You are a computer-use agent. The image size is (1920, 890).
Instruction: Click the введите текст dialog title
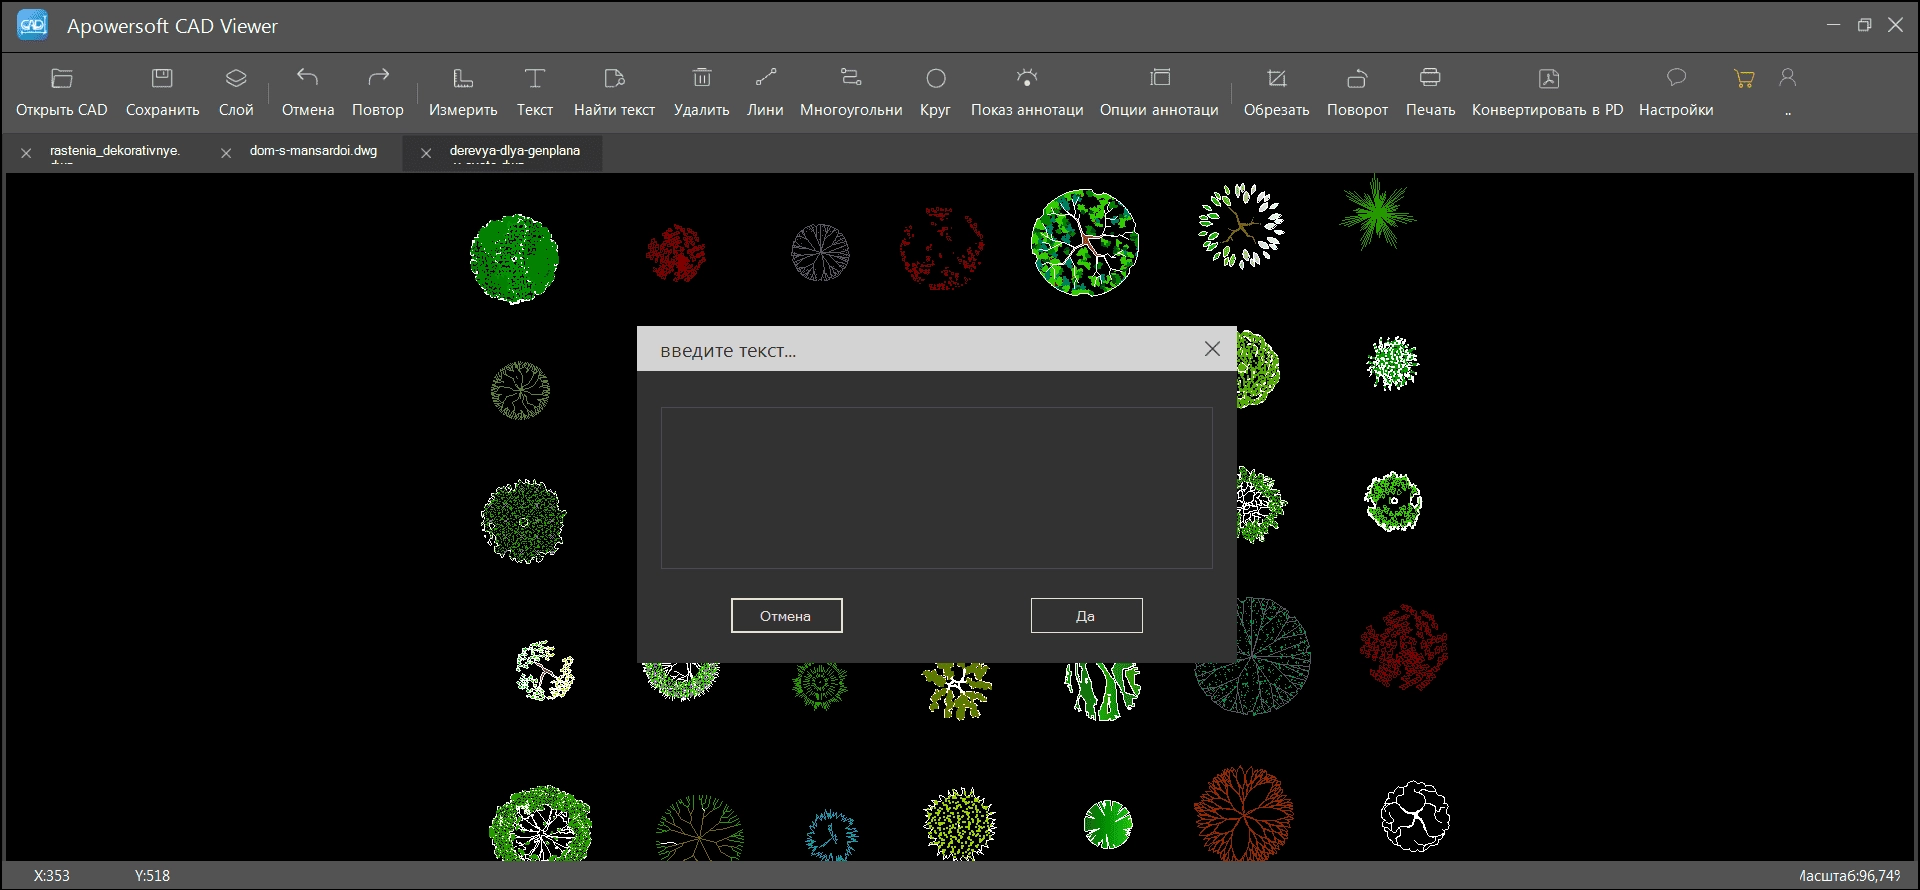click(728, 351)
